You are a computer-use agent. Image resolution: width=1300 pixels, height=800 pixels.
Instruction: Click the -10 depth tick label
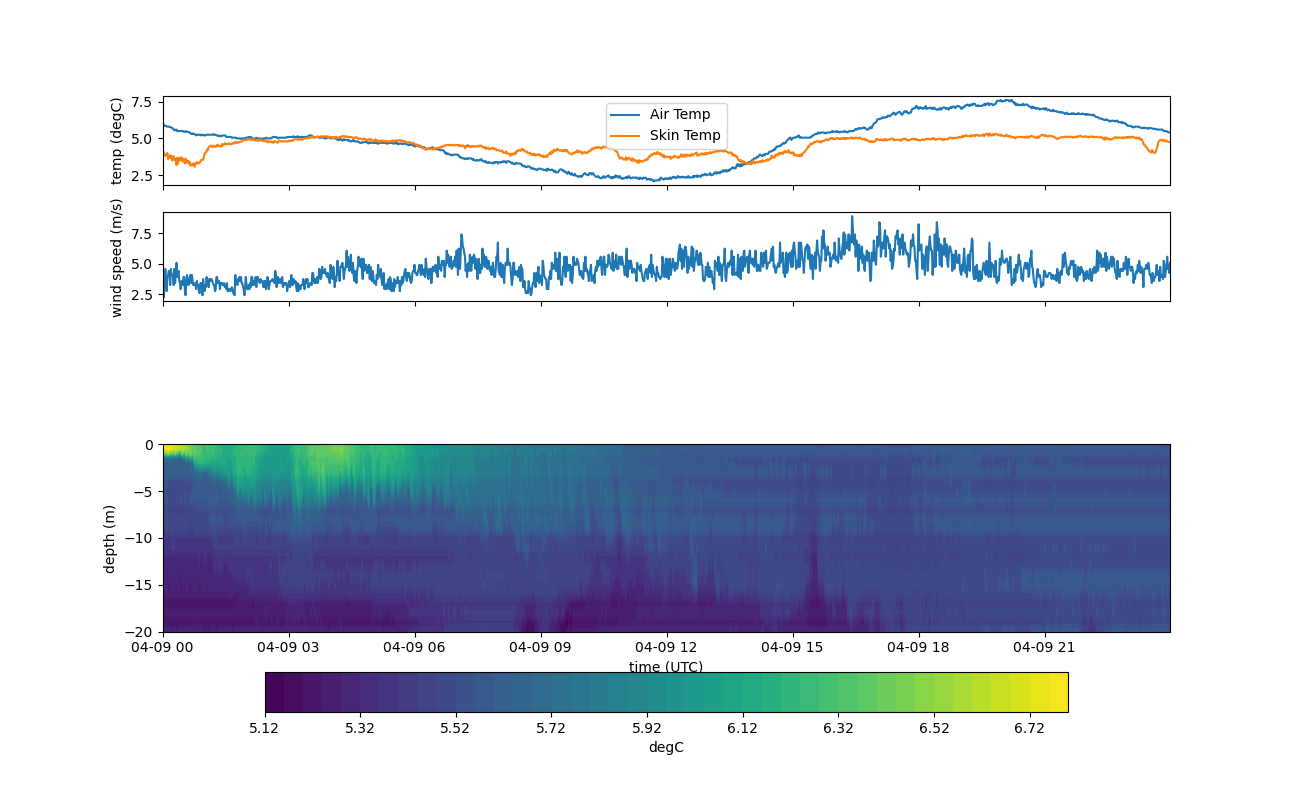(141, 539)
